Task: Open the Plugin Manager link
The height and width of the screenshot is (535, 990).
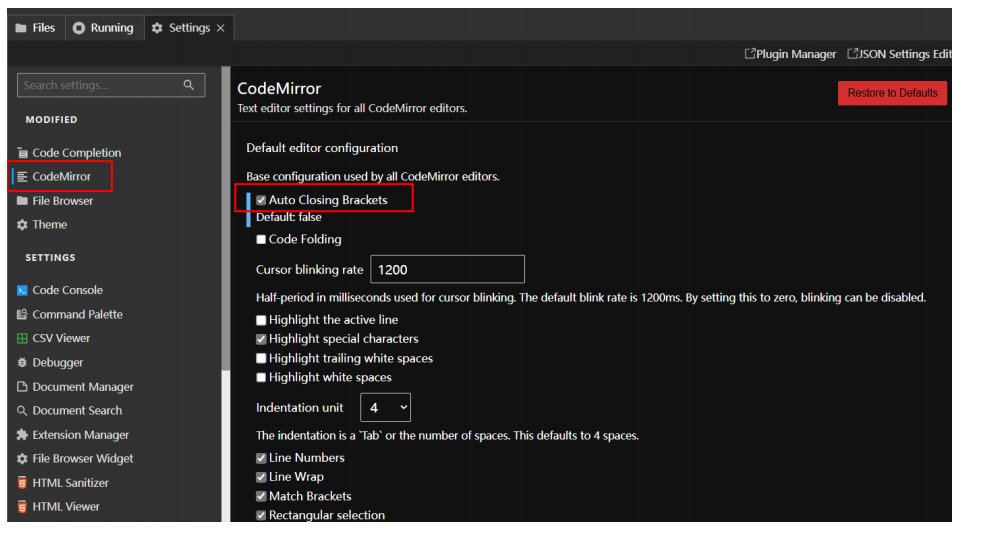Action: tap(790, 54)
